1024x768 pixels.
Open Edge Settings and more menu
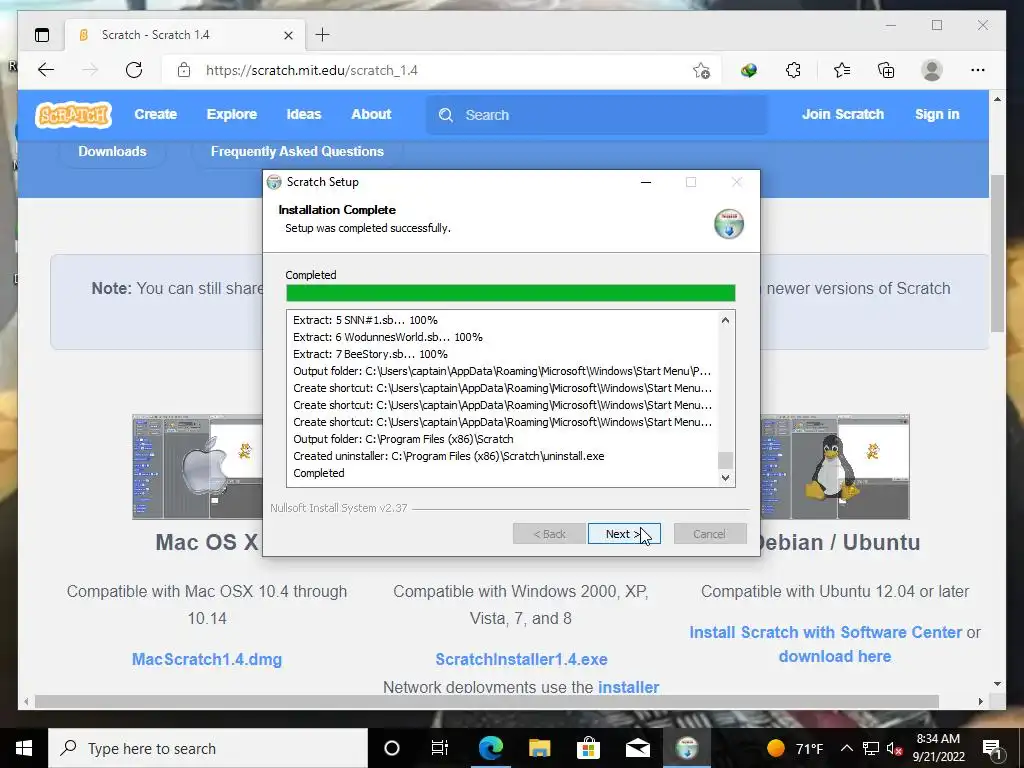click(x=978, y=70)
